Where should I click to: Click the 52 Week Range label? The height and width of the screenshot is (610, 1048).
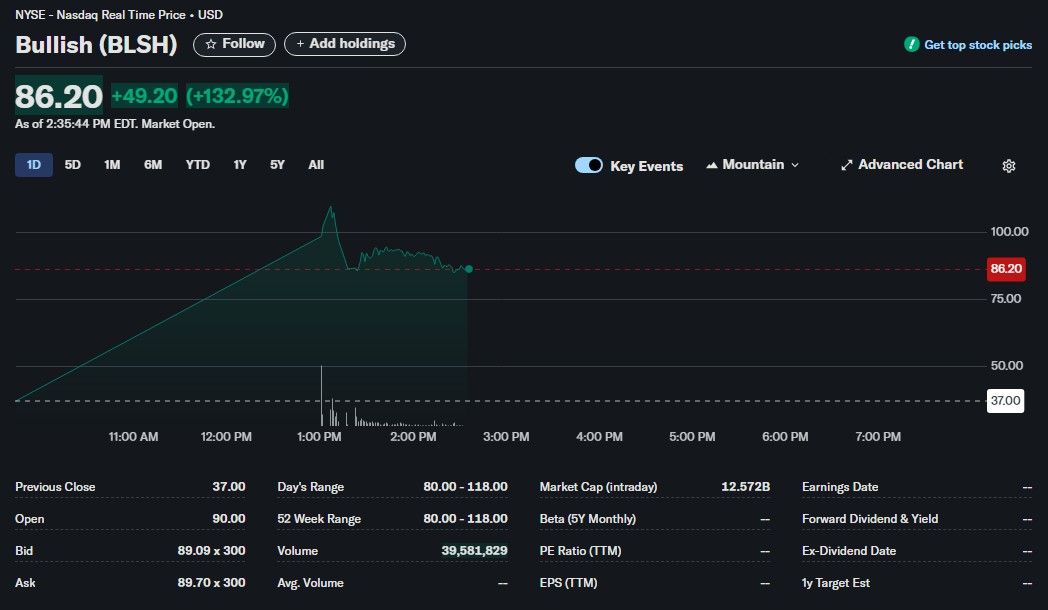pyautogui.click(x=319, y=519)
